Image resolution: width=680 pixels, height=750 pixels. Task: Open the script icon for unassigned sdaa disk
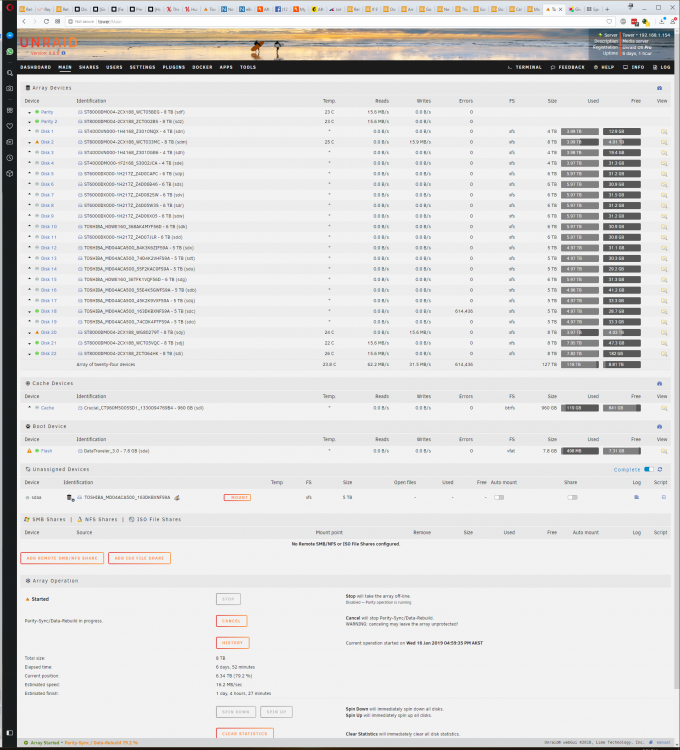[x=664, y=497]
